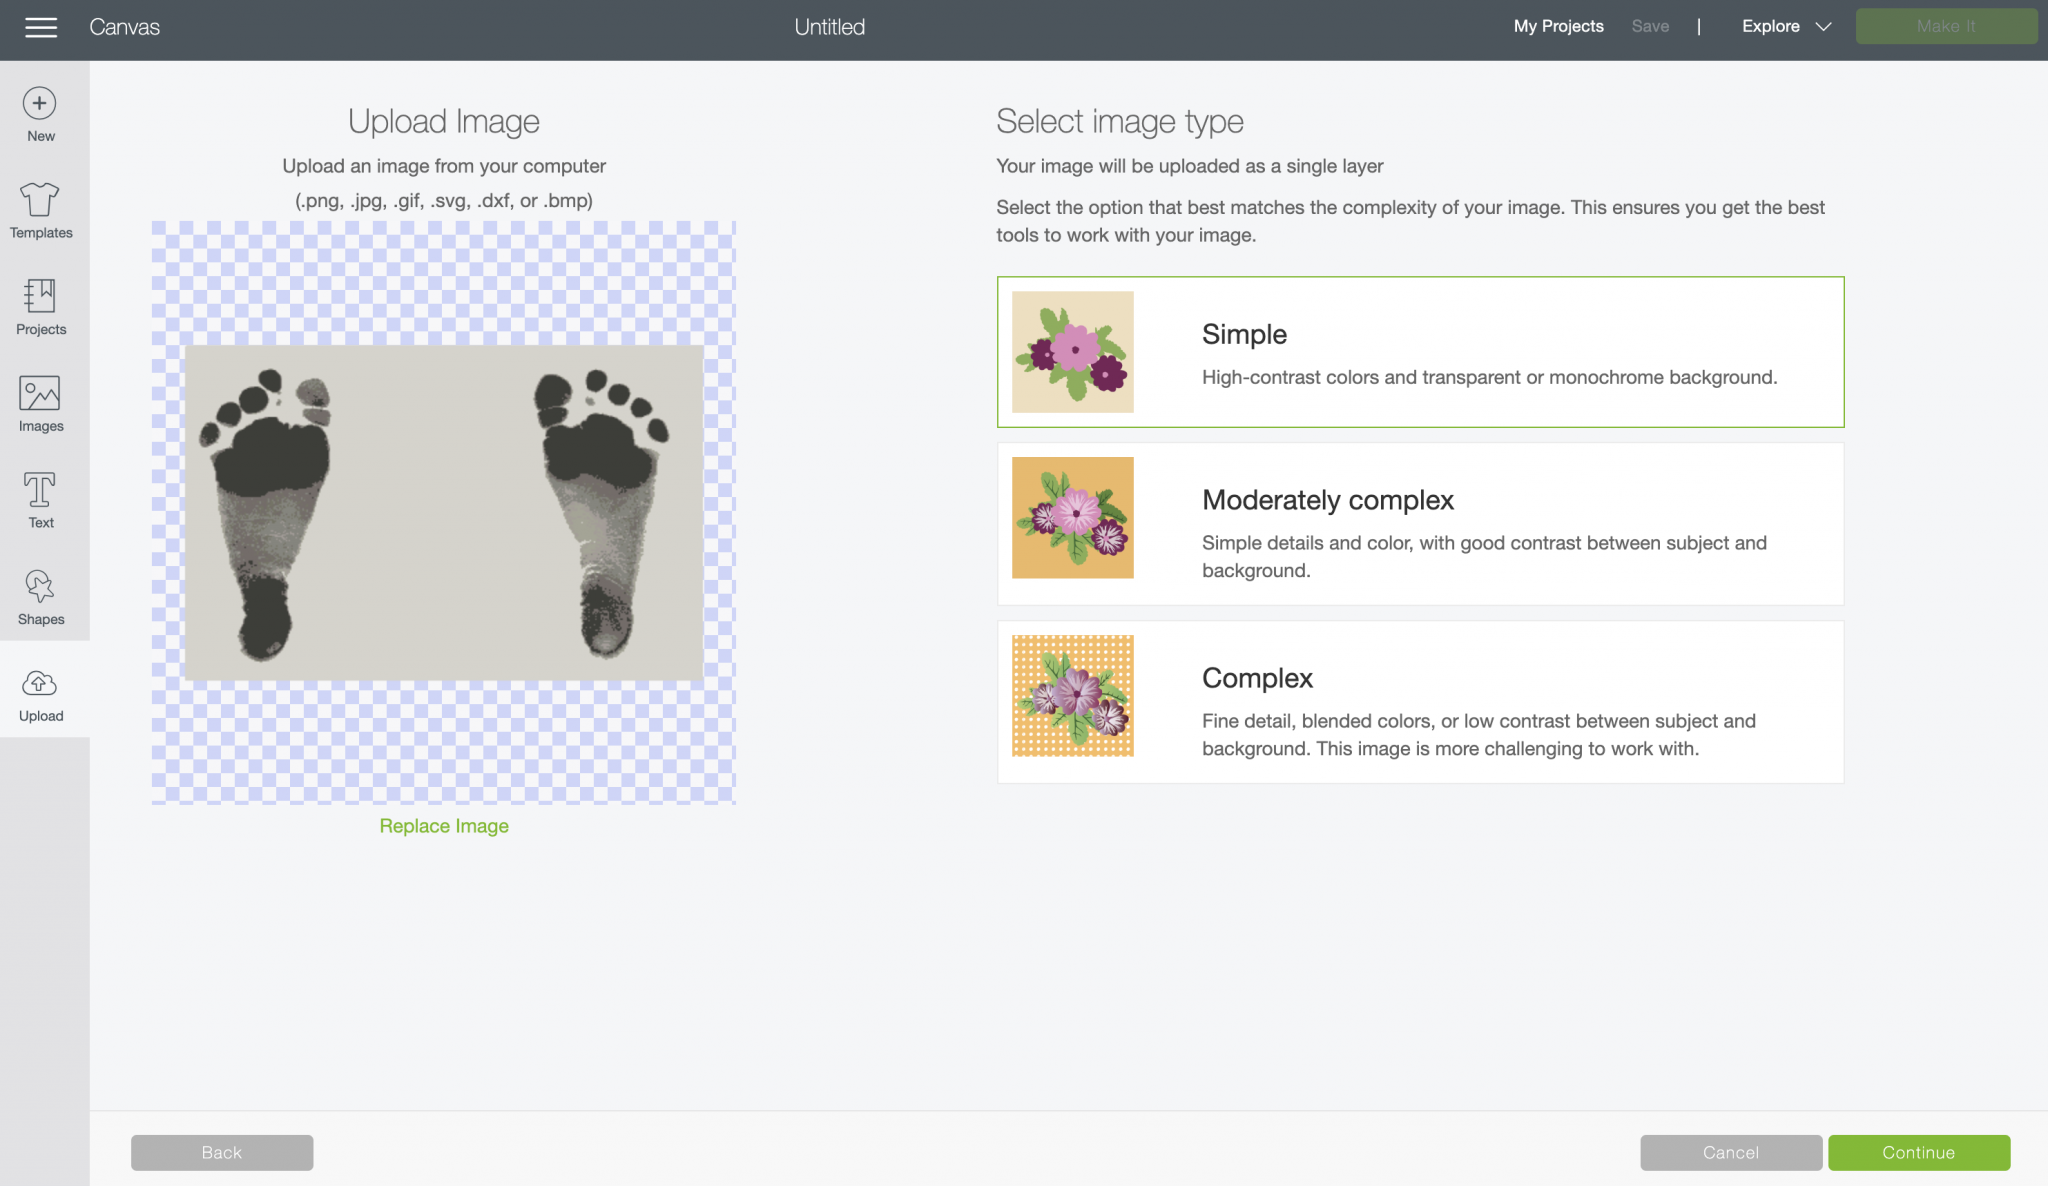Choose the Simple image type
This screenshot has height=1186, width=2048.
click(1420, 352)
